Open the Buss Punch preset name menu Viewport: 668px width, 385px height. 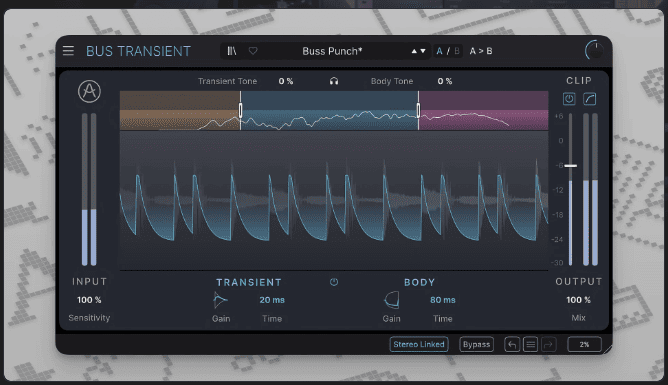[332, 51]
